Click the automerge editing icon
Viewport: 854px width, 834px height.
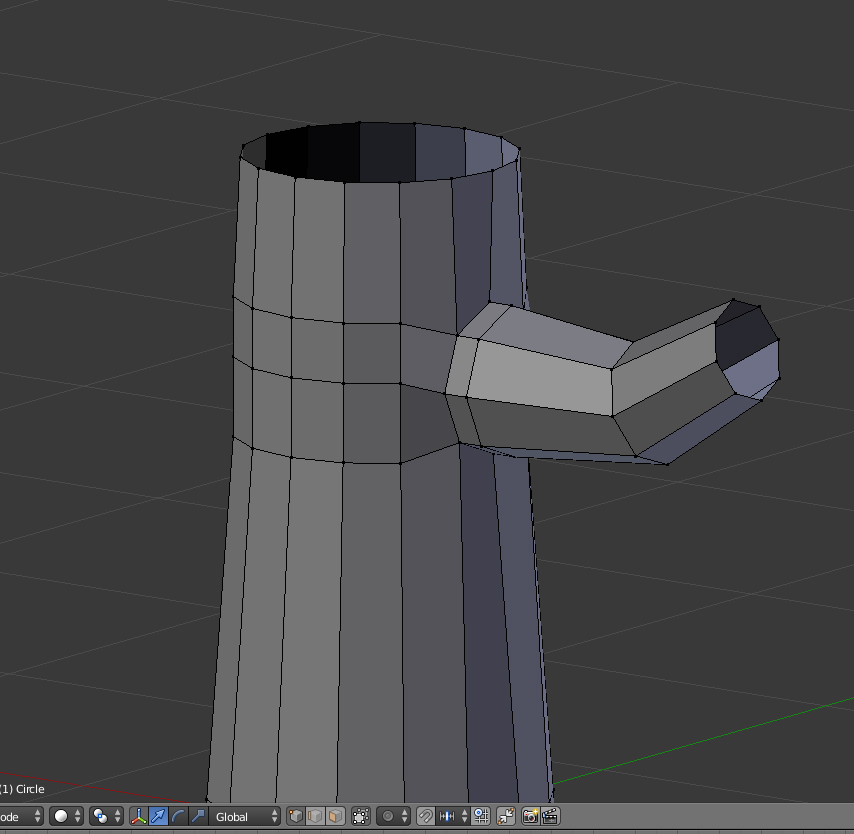(x=506, y=816)
